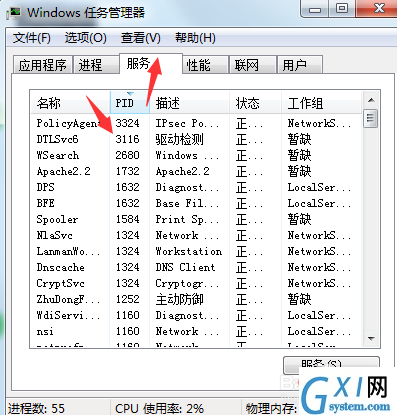Click the IPsec Po... description cell
Image resolution: width=397 pixels, height=415 pixels.
click(x=187, y=123)
